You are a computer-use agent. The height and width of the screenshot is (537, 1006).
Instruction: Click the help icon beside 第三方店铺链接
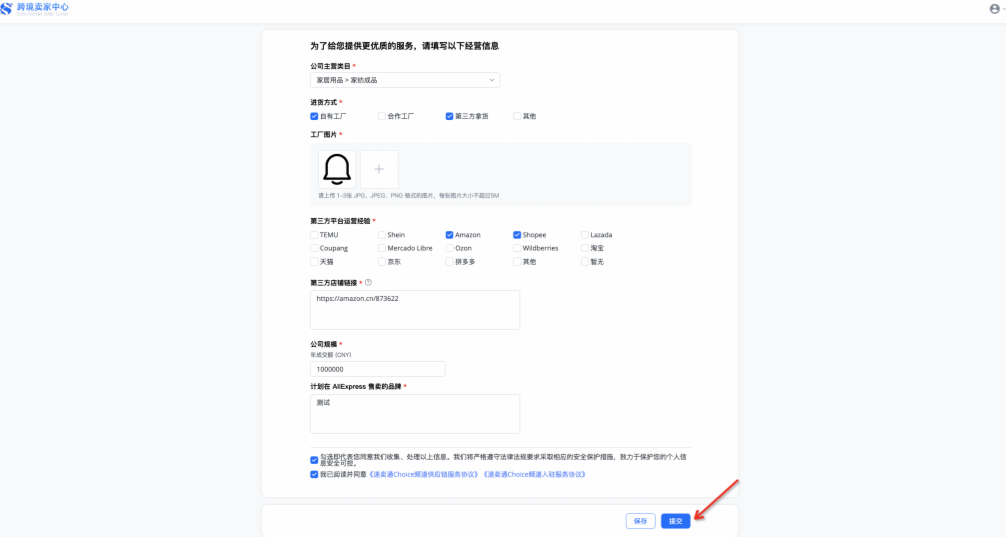coord(368,282)
